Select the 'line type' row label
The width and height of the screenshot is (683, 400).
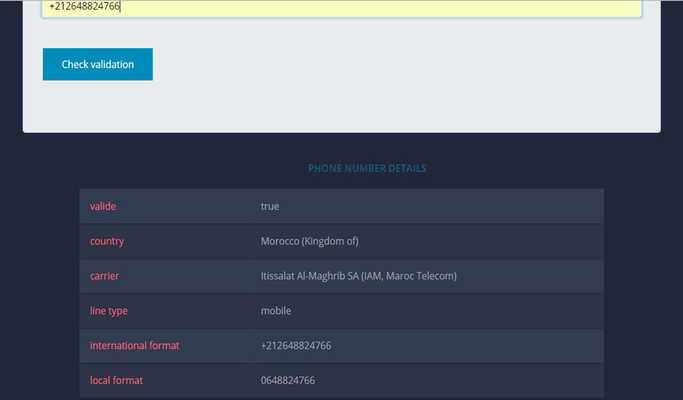pos(109,311)
